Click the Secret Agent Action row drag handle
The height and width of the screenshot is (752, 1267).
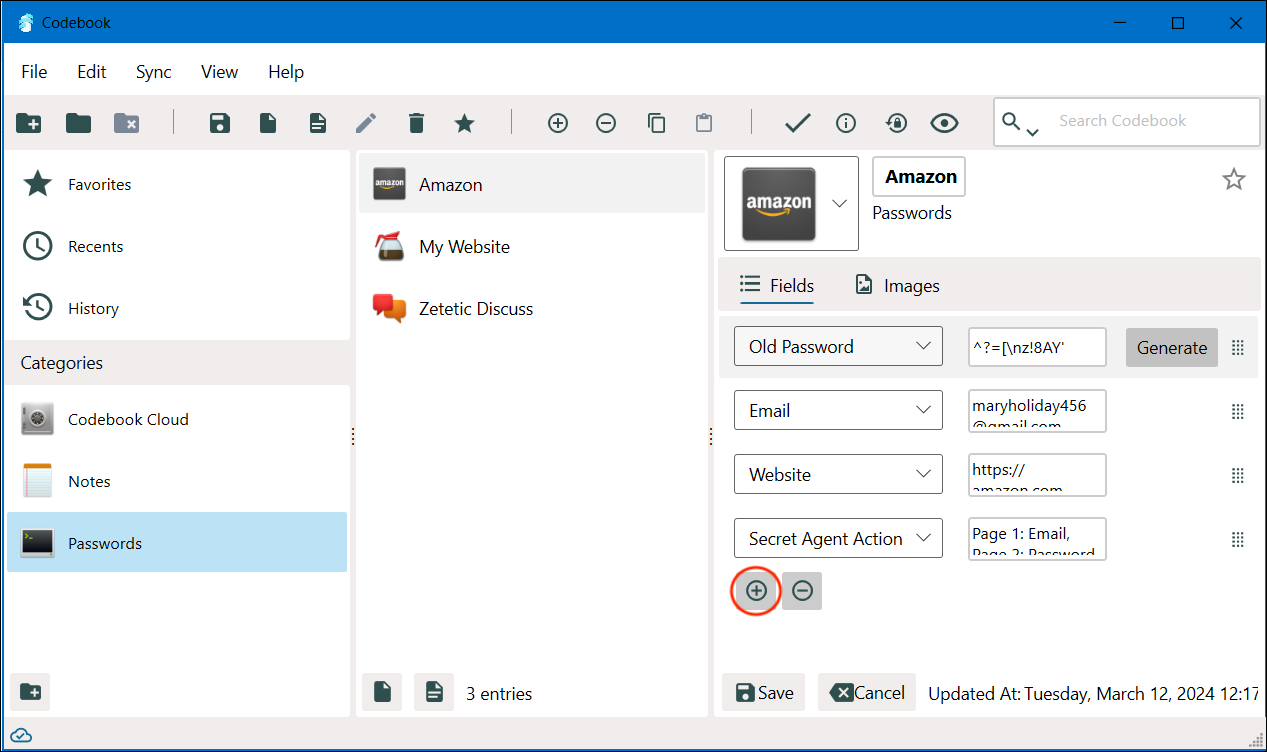click(x=1237, y=539)
